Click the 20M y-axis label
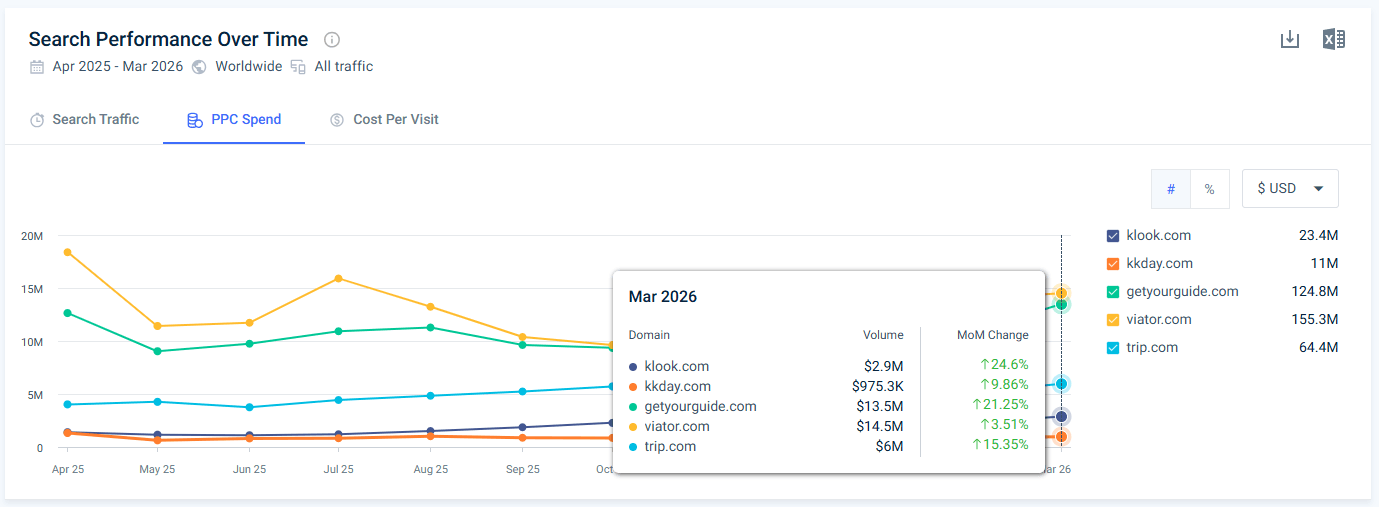 (32, 236)
